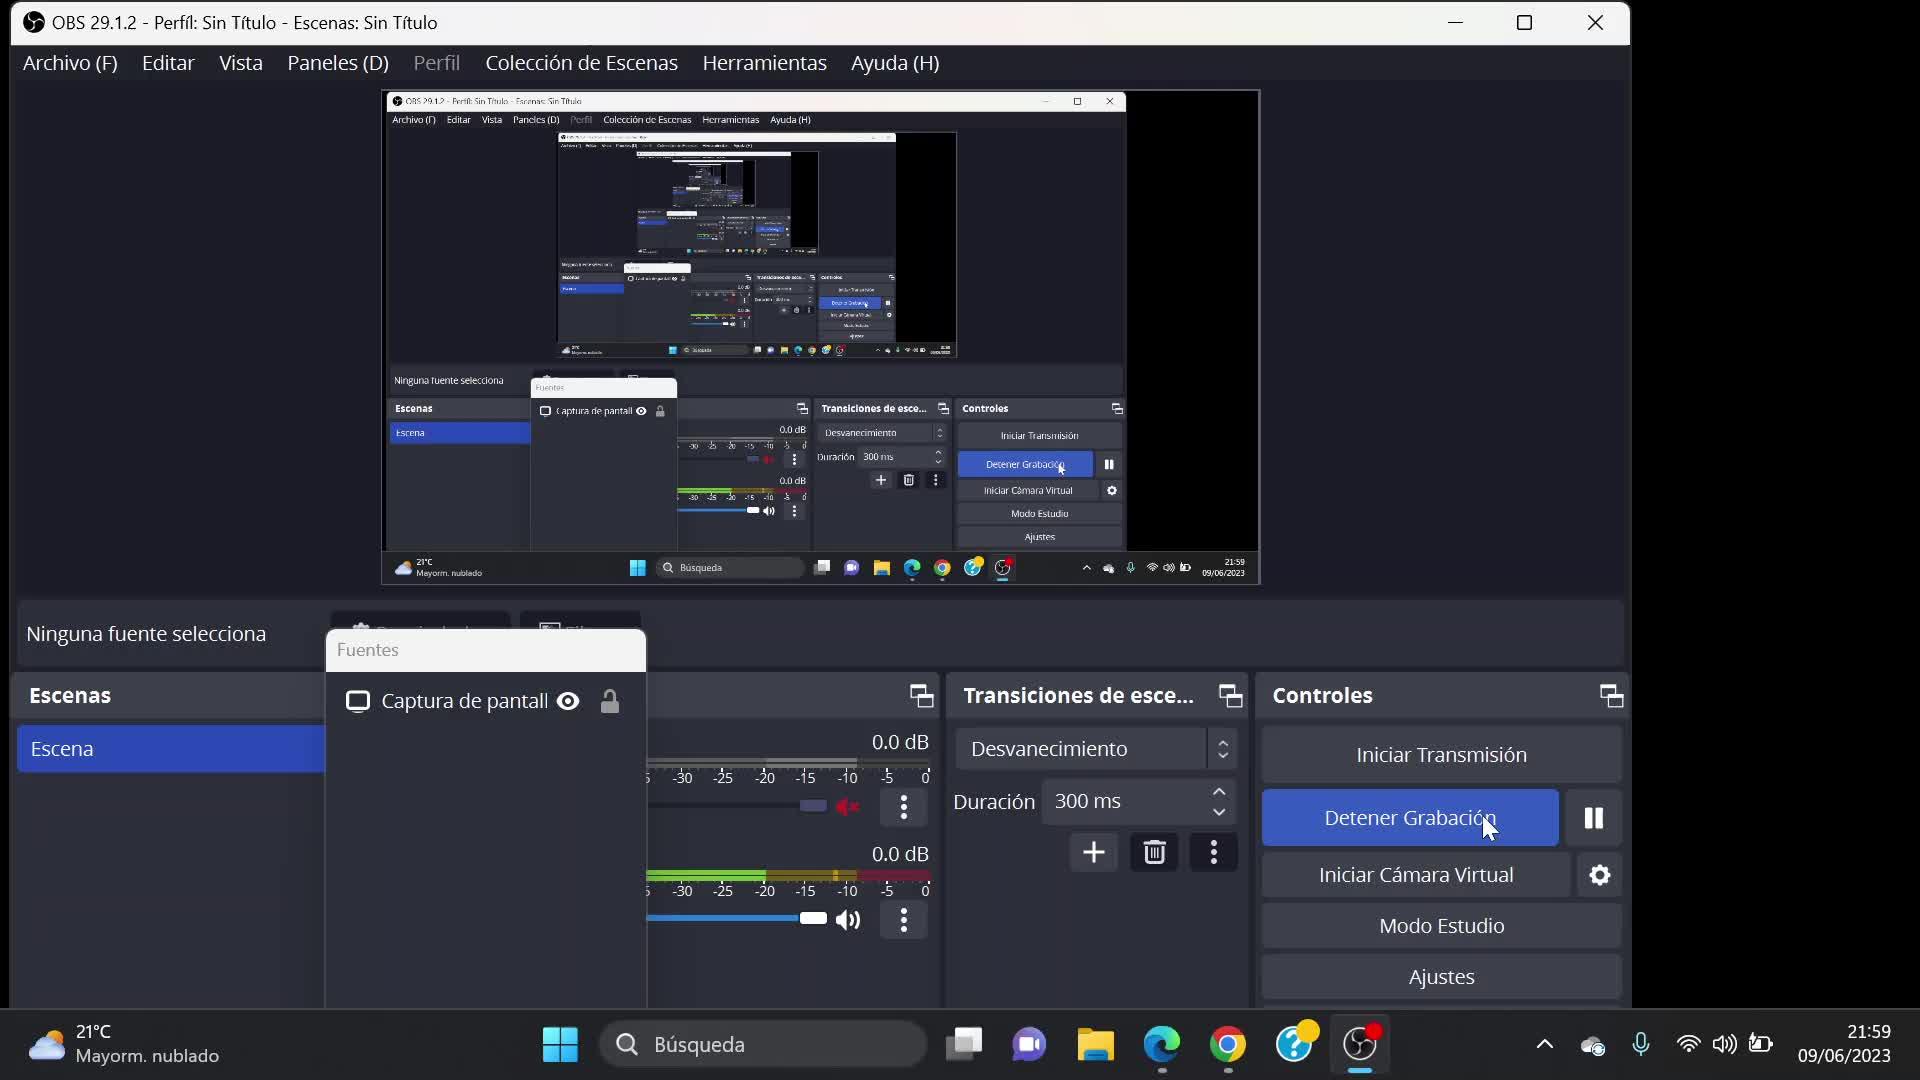Viewport: 1920px width, 1080px height.
Task: Add a new scene transition
Action: pos(1094,852)
